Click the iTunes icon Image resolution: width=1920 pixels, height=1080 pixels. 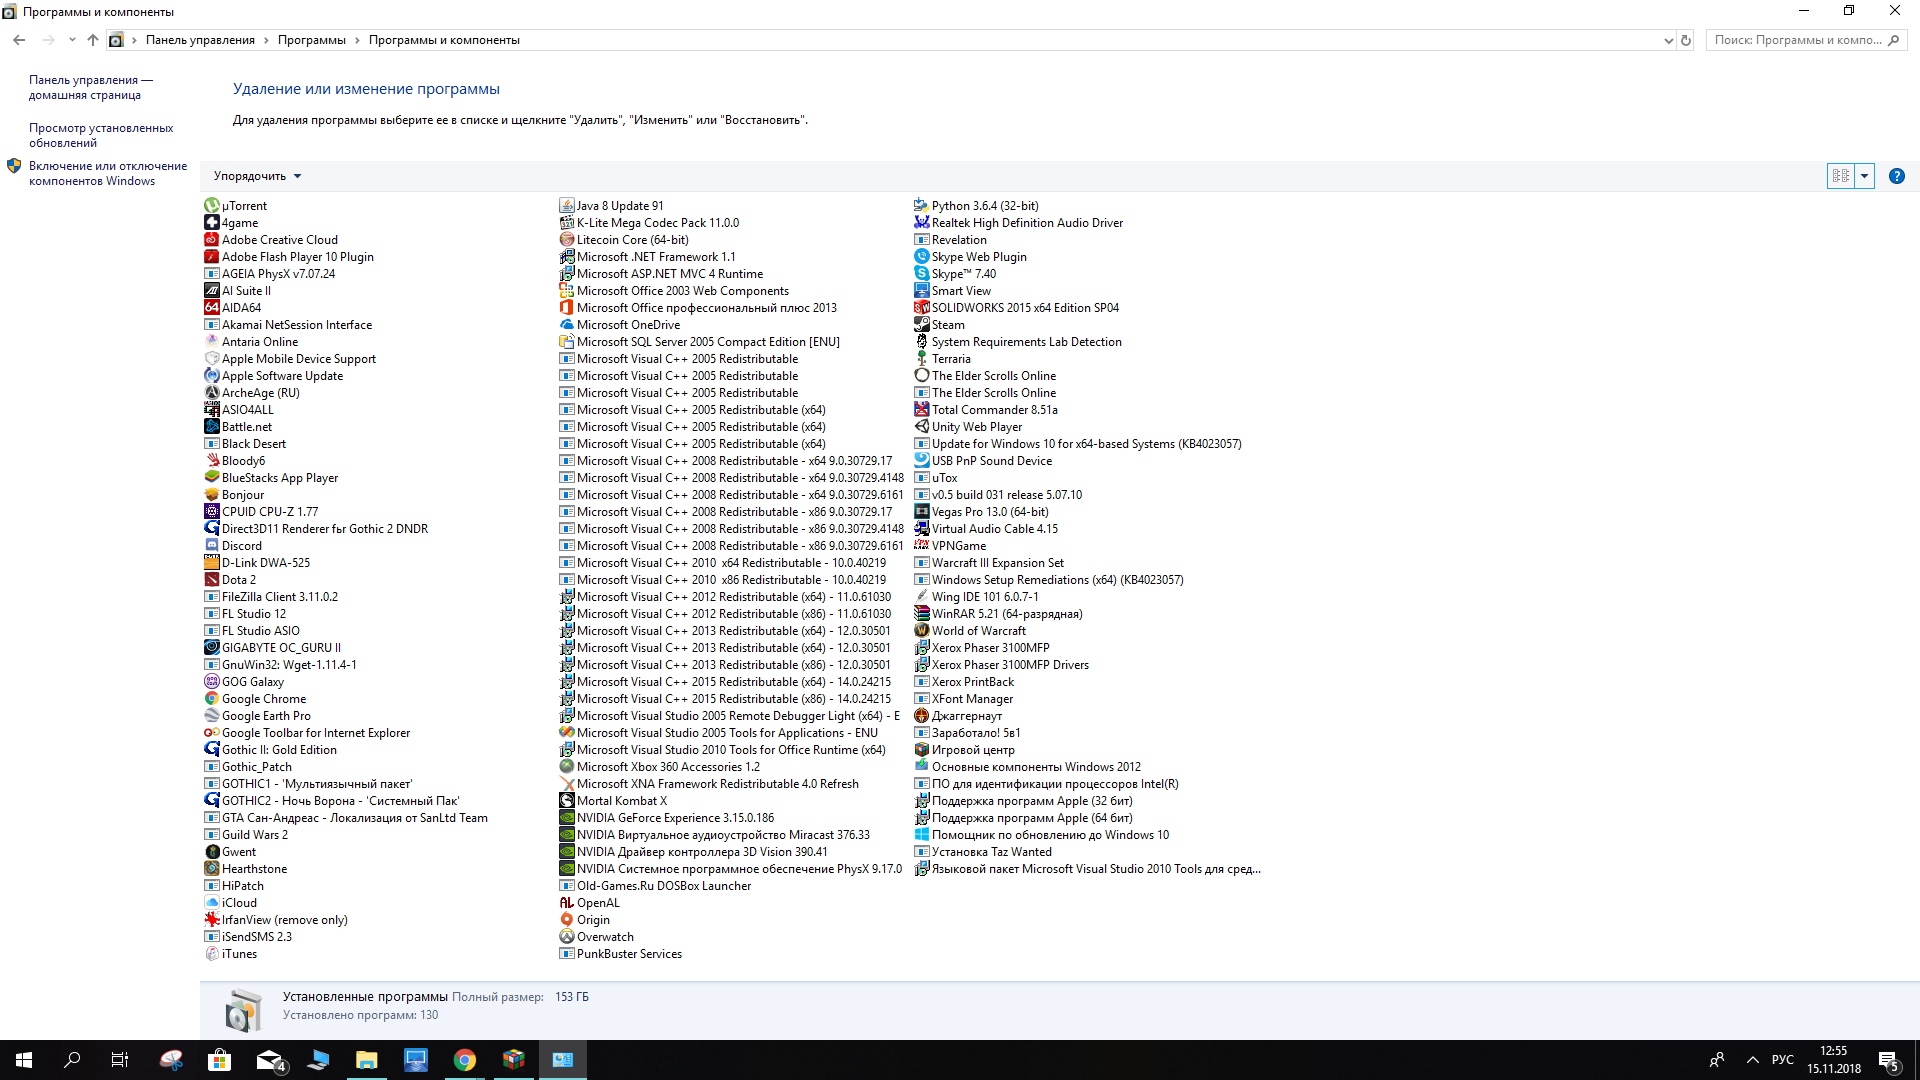(x=212, y=954)
